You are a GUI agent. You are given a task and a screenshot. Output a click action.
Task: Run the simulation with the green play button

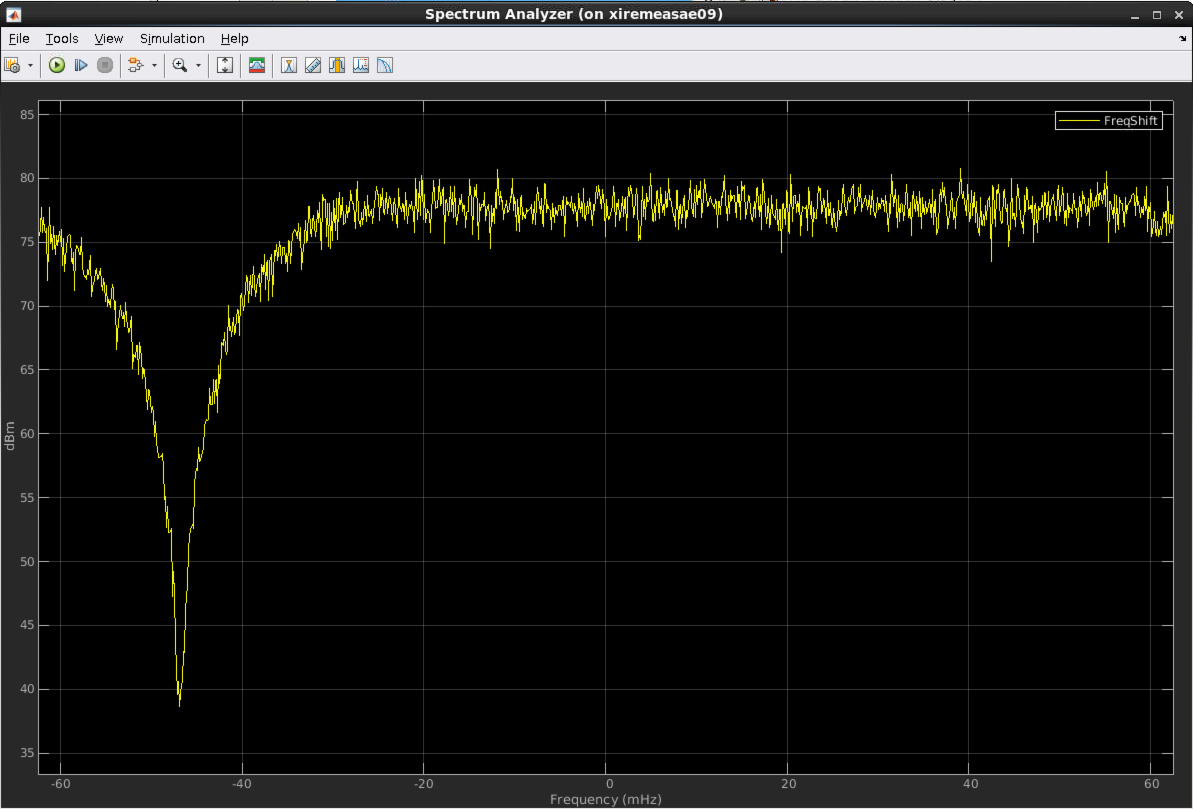point(57,65)
